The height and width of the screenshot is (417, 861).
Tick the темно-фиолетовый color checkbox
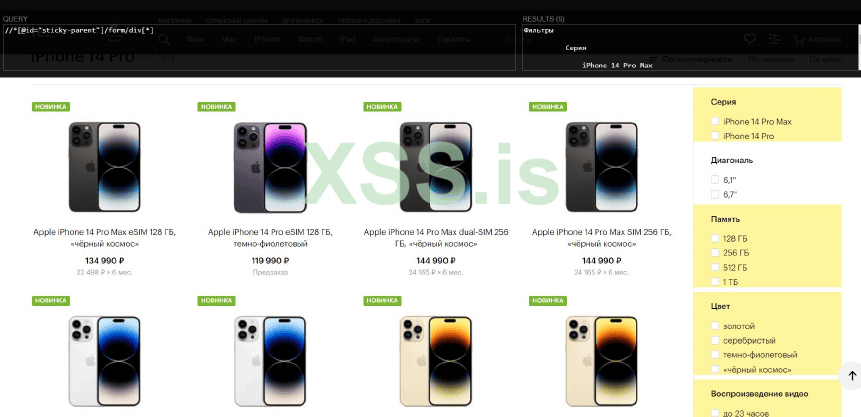(x=715, y=355)
